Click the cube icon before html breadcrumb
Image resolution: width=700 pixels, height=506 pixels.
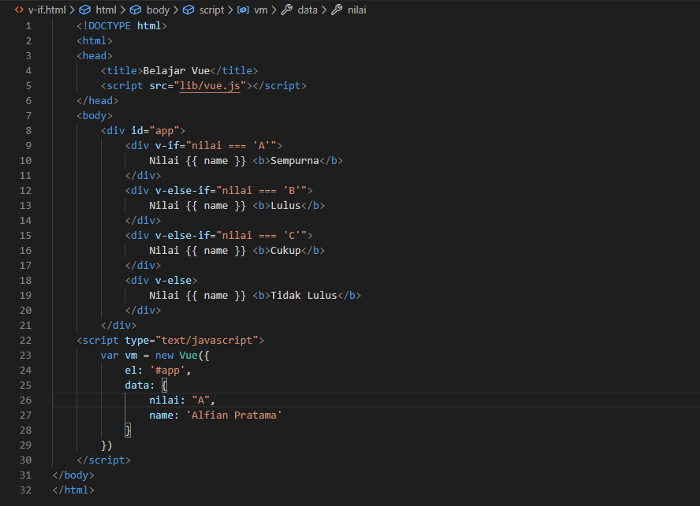[x=85, y=10]
